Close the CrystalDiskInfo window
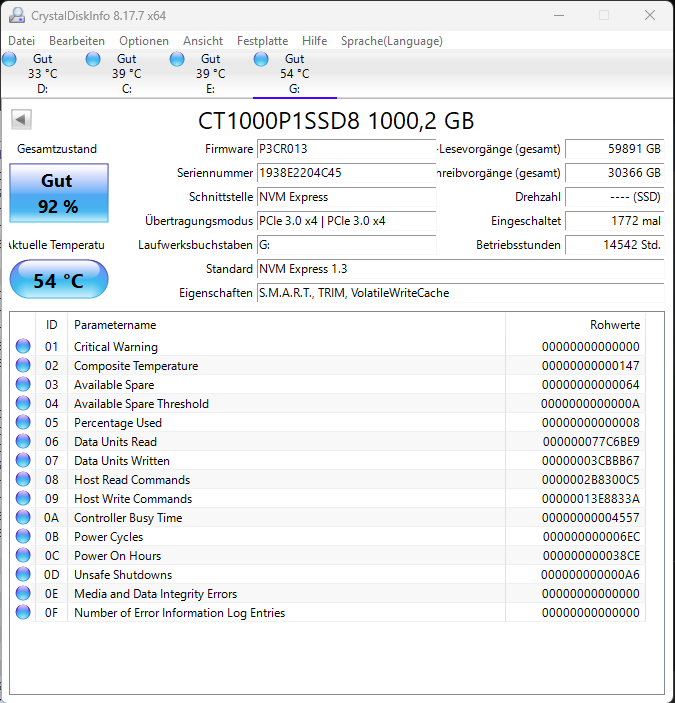Viewport: 675px width, 703px height. pos(650,15)
